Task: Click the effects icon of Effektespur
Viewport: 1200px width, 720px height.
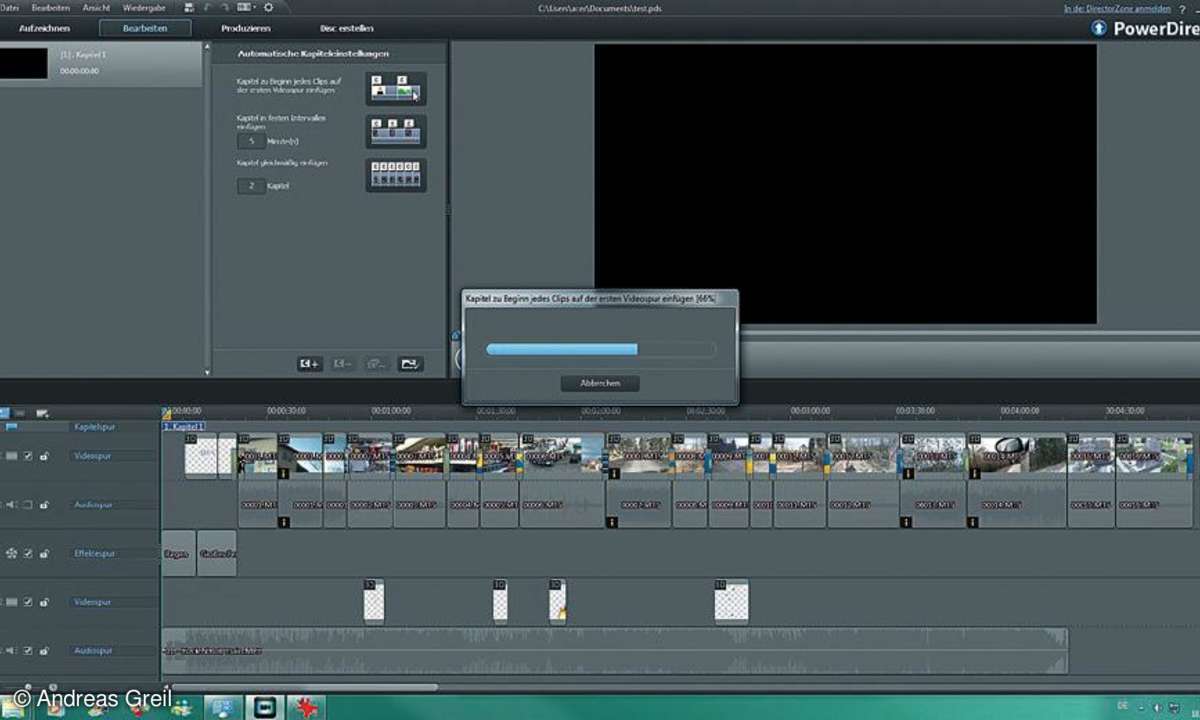Action: (11, 553)
